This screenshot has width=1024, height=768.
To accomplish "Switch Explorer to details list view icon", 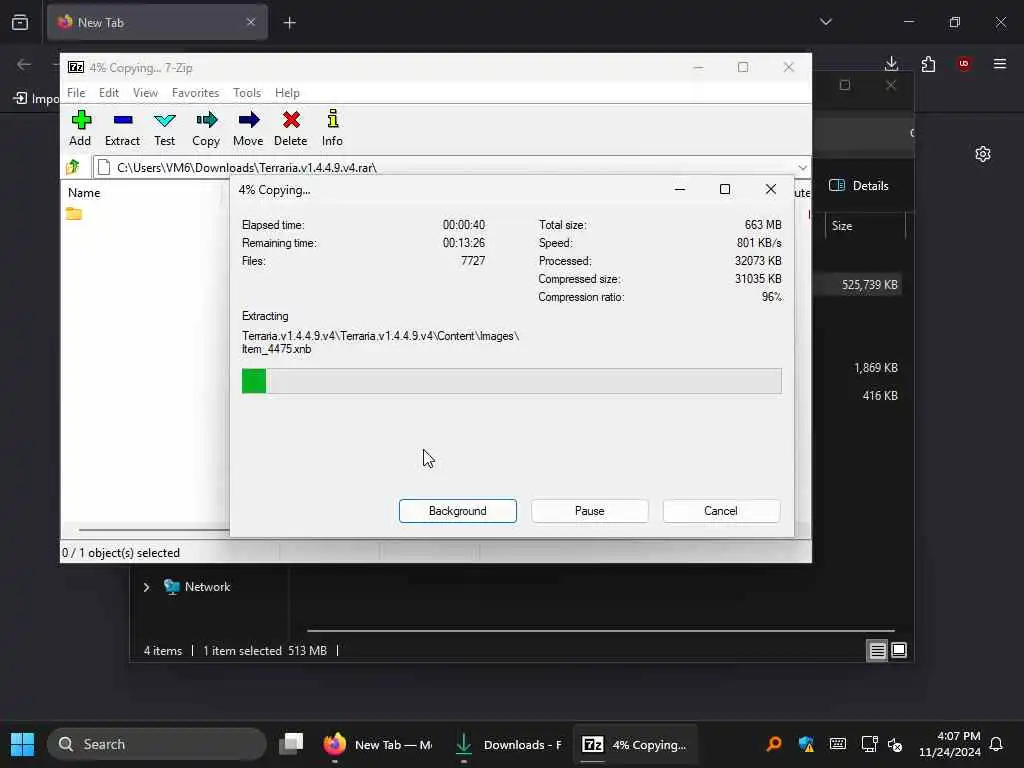I will coord(877,650).
